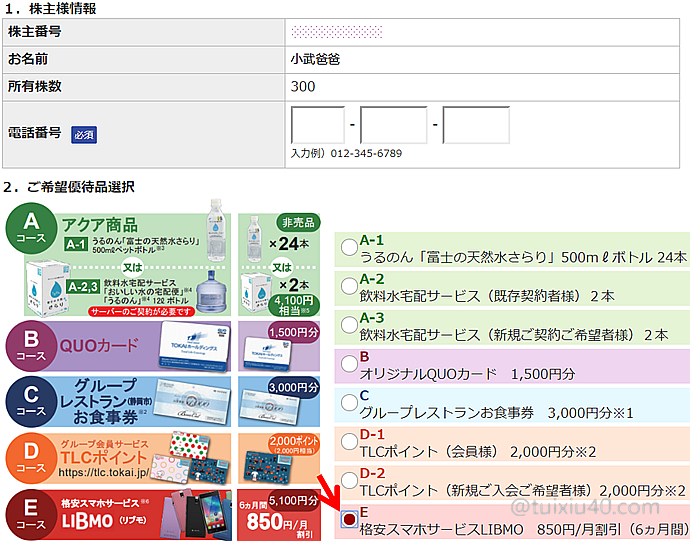The image size is (690, 541).
Task: Click the 所有株数 value 300
Action: [303, 86]
